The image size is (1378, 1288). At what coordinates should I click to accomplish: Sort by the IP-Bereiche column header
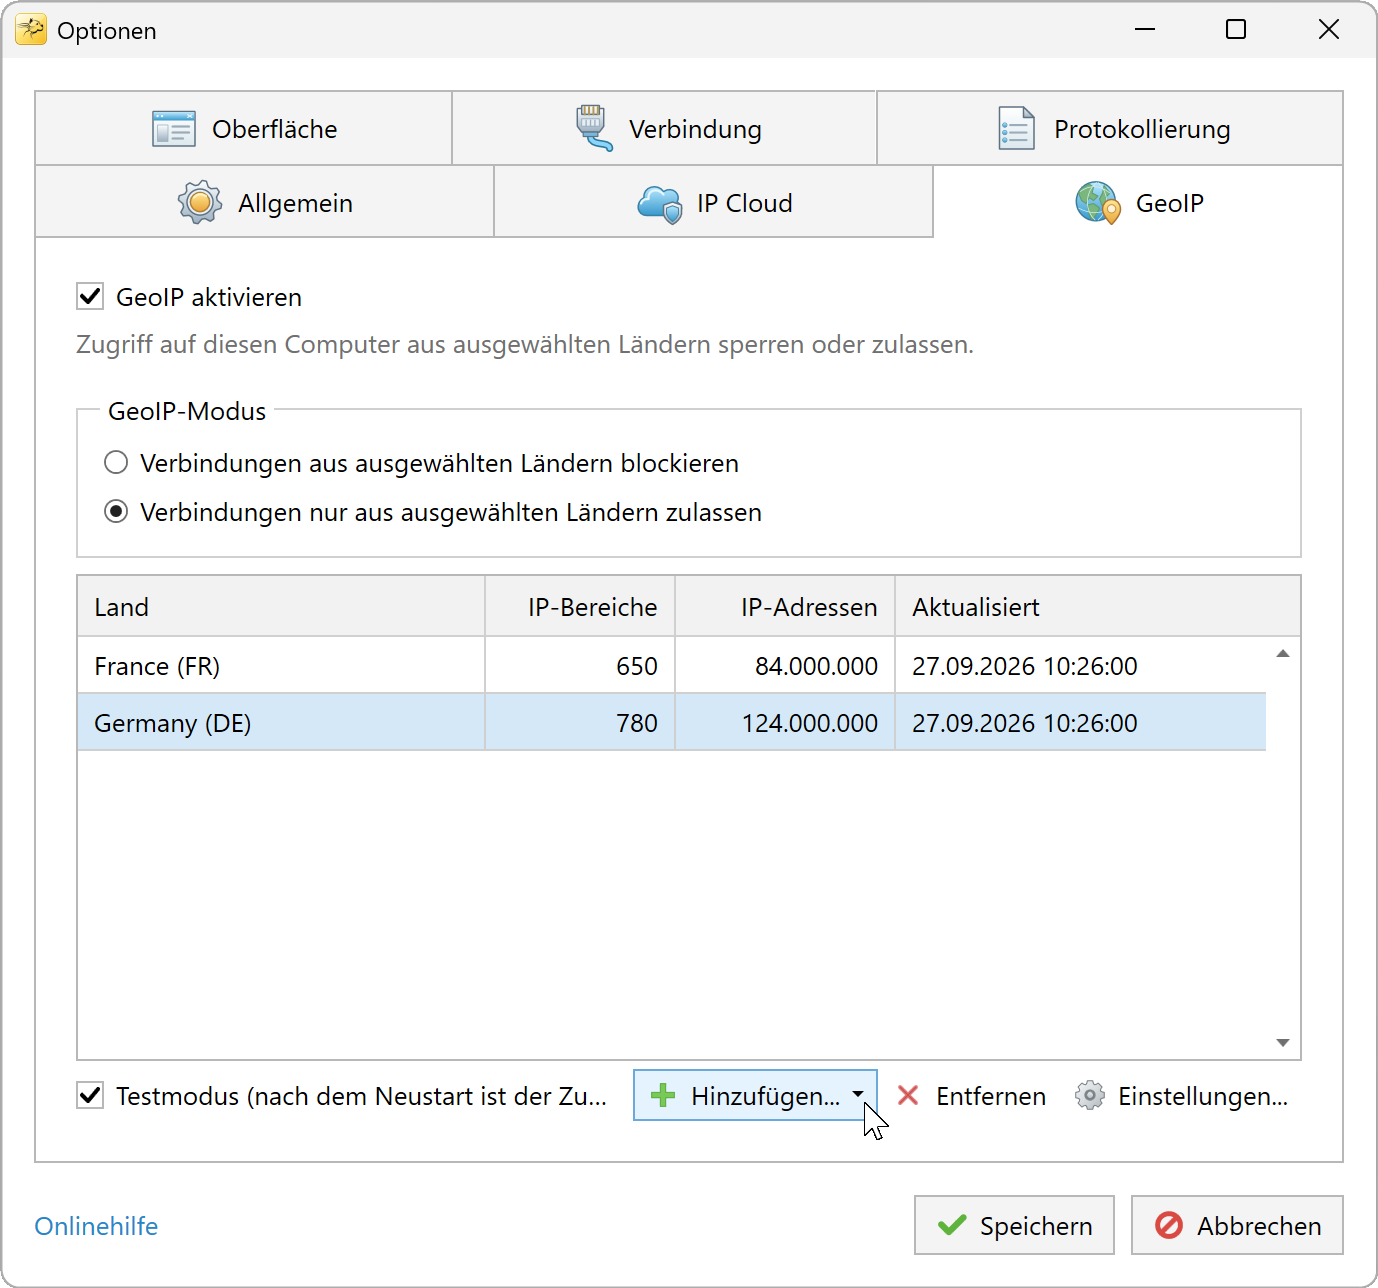[x=580, y=607]
